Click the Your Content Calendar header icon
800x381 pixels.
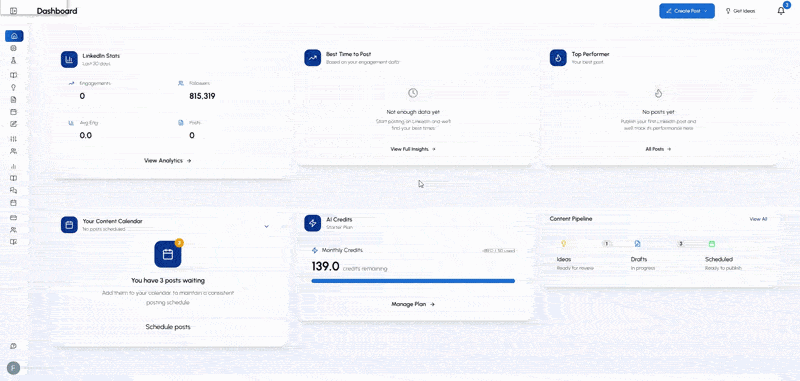click(x=69, y=225)
